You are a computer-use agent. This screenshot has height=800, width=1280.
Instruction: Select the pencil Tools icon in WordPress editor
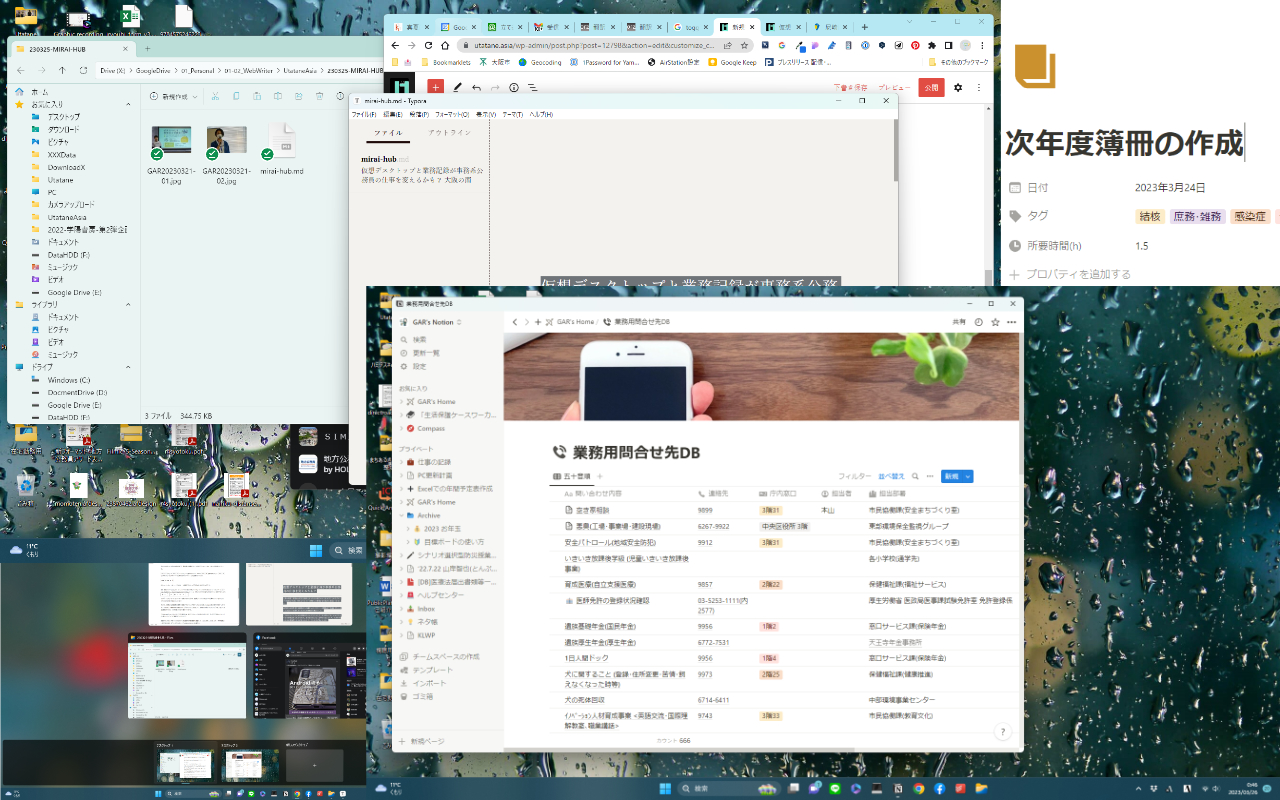pyautogui.click(x=458, y=87)
